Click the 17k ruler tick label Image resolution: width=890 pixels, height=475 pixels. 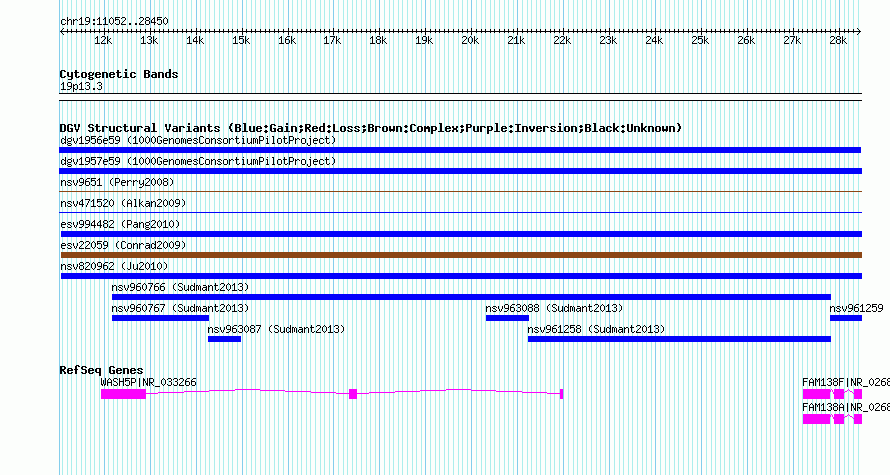pos(333,41)
